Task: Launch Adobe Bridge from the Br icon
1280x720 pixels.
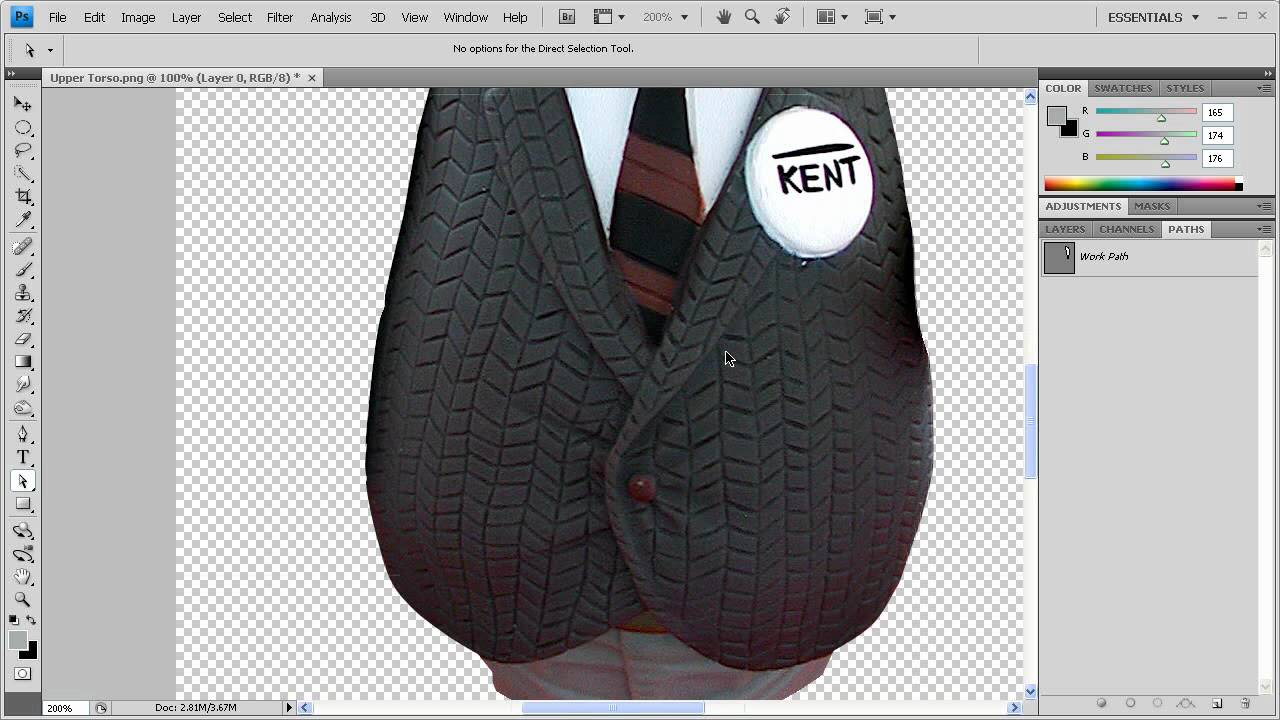Action: tap(567, 17)
